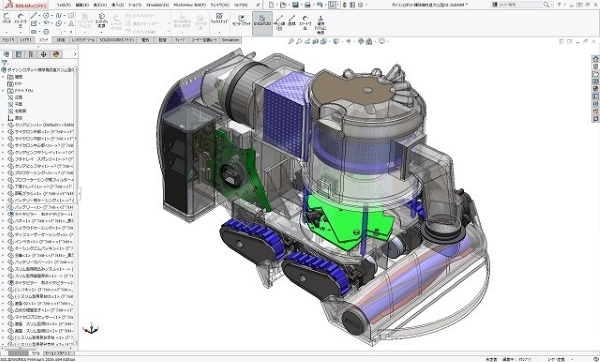The image size is (600, 362).
Task: Open the Simulation menu in menu bar
Action: tap(158, 5)
